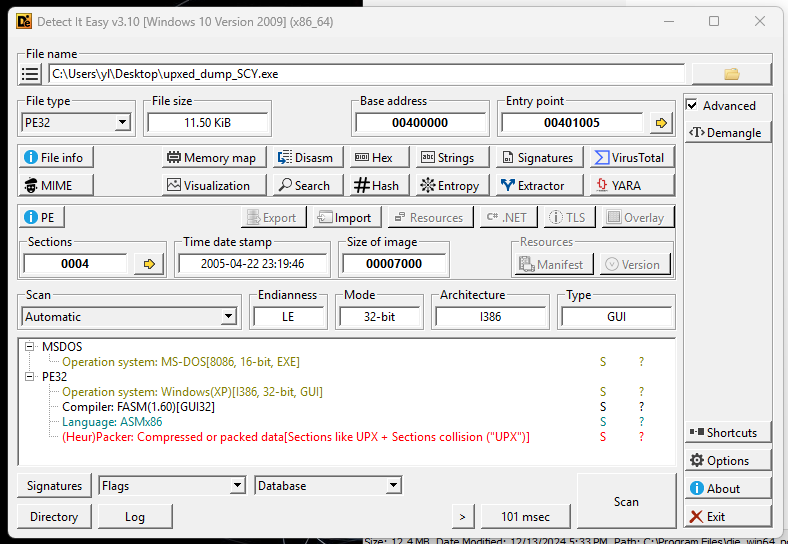Uncheck the Advanced checkbox
The width and height of the screenshot is (788, 544).
[693, 106]
